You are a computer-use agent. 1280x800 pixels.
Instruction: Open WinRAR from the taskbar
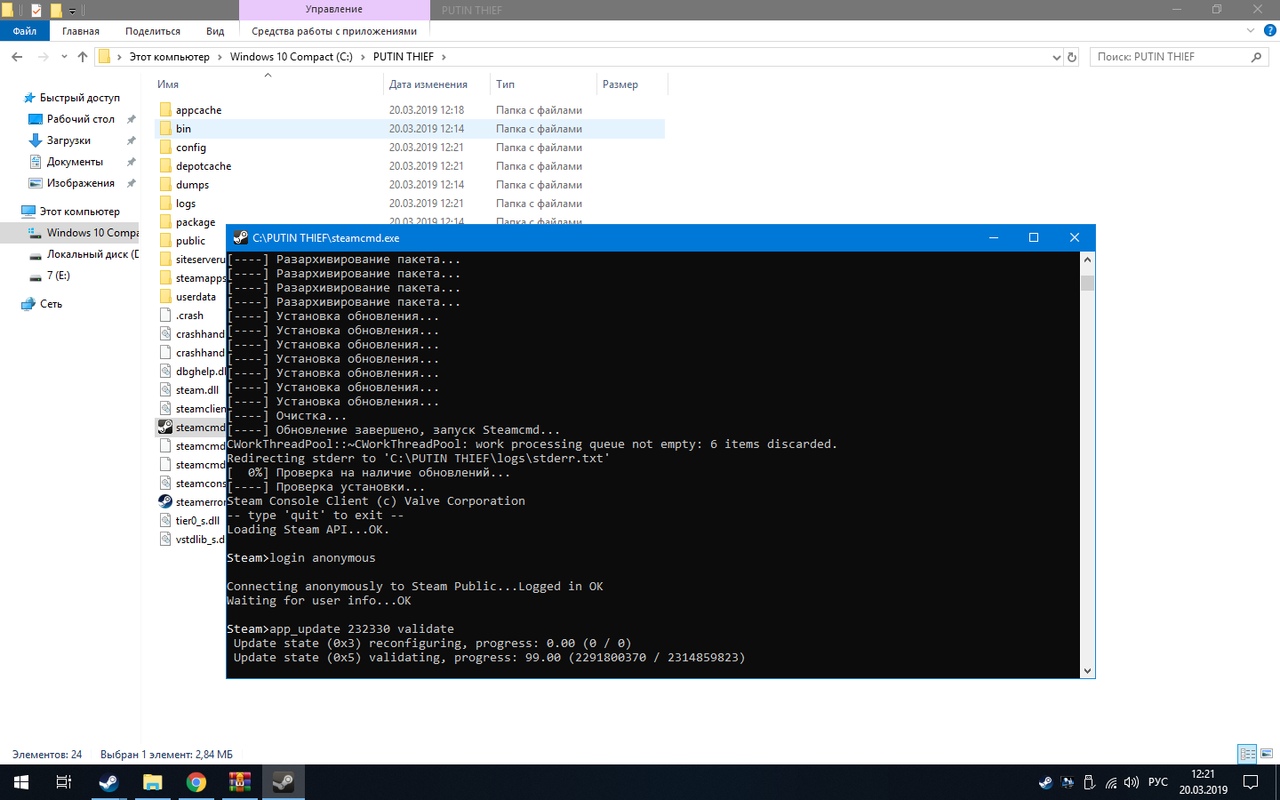click(x=239, y=782)
